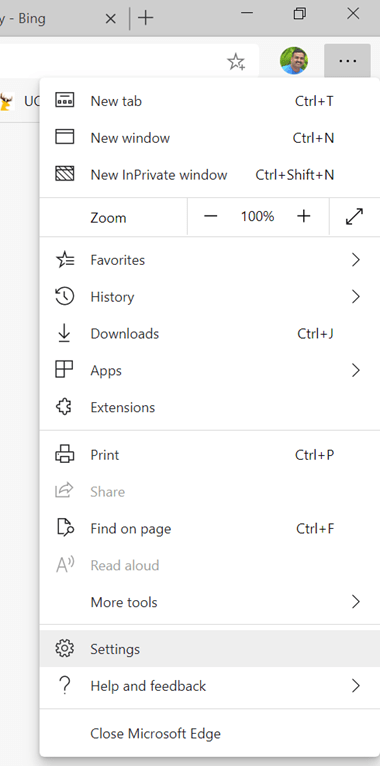The height and width of the screenshot is (766, 380).
Task: Click the Find on page icon
Action: tap(64, 528)
